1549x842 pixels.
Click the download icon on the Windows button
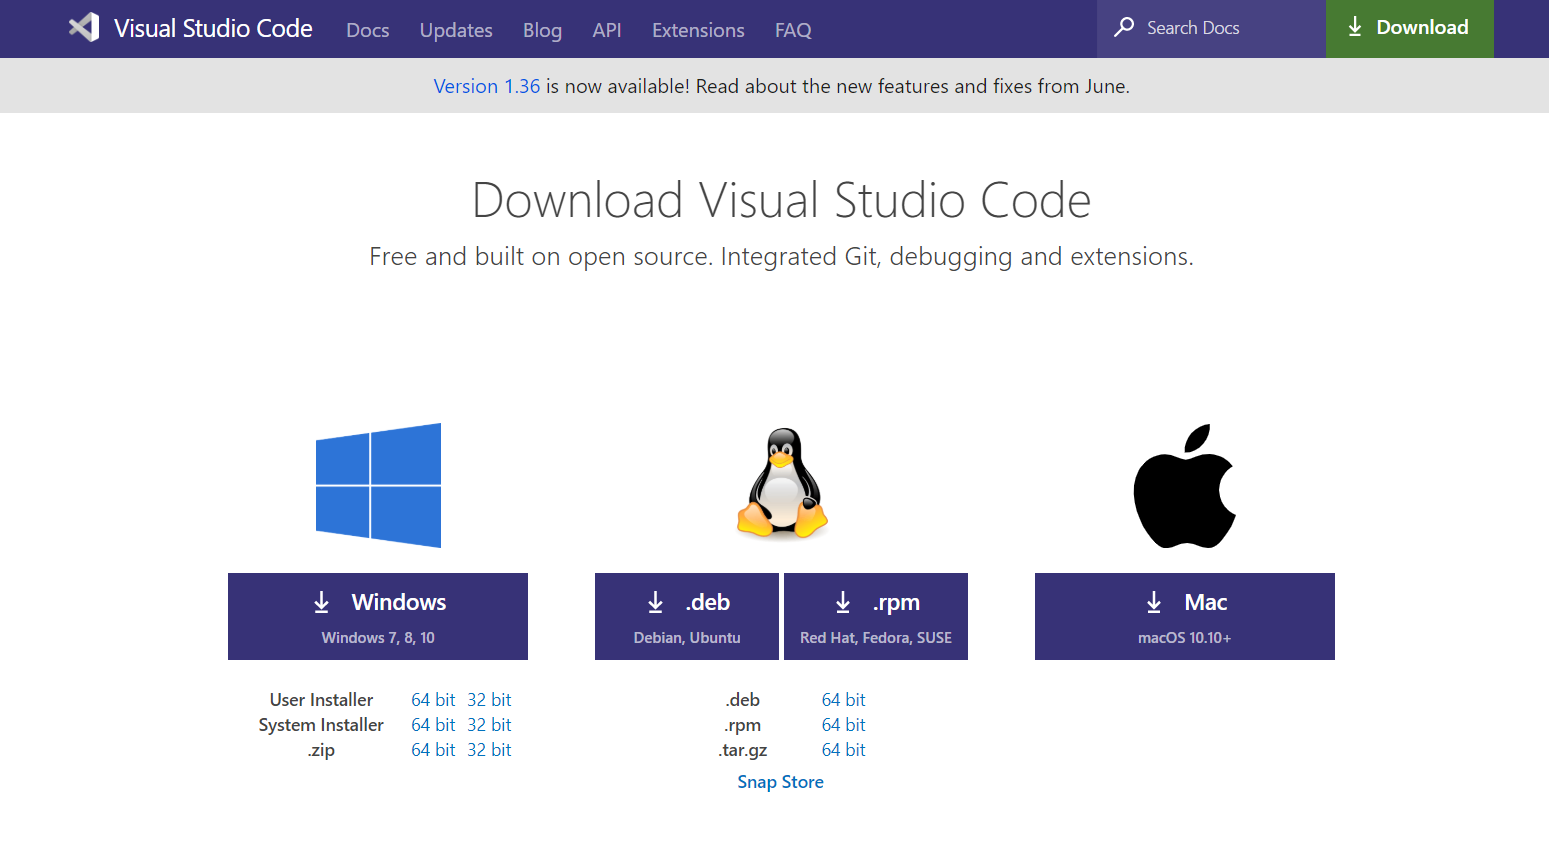click(x=321, y=602)
